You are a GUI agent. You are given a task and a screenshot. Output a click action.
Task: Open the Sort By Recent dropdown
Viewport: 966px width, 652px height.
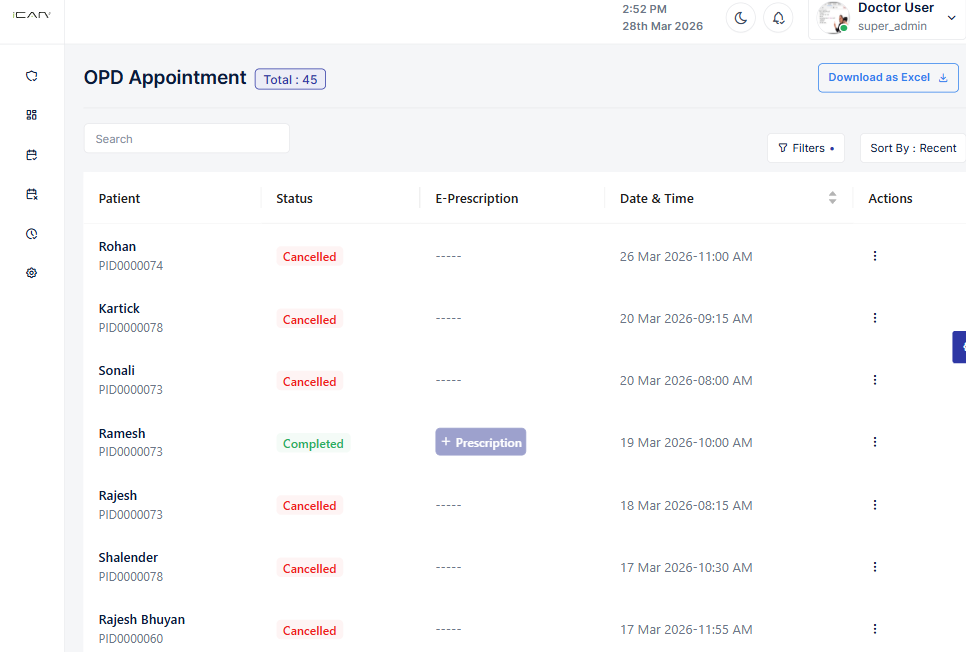(912, 148)
